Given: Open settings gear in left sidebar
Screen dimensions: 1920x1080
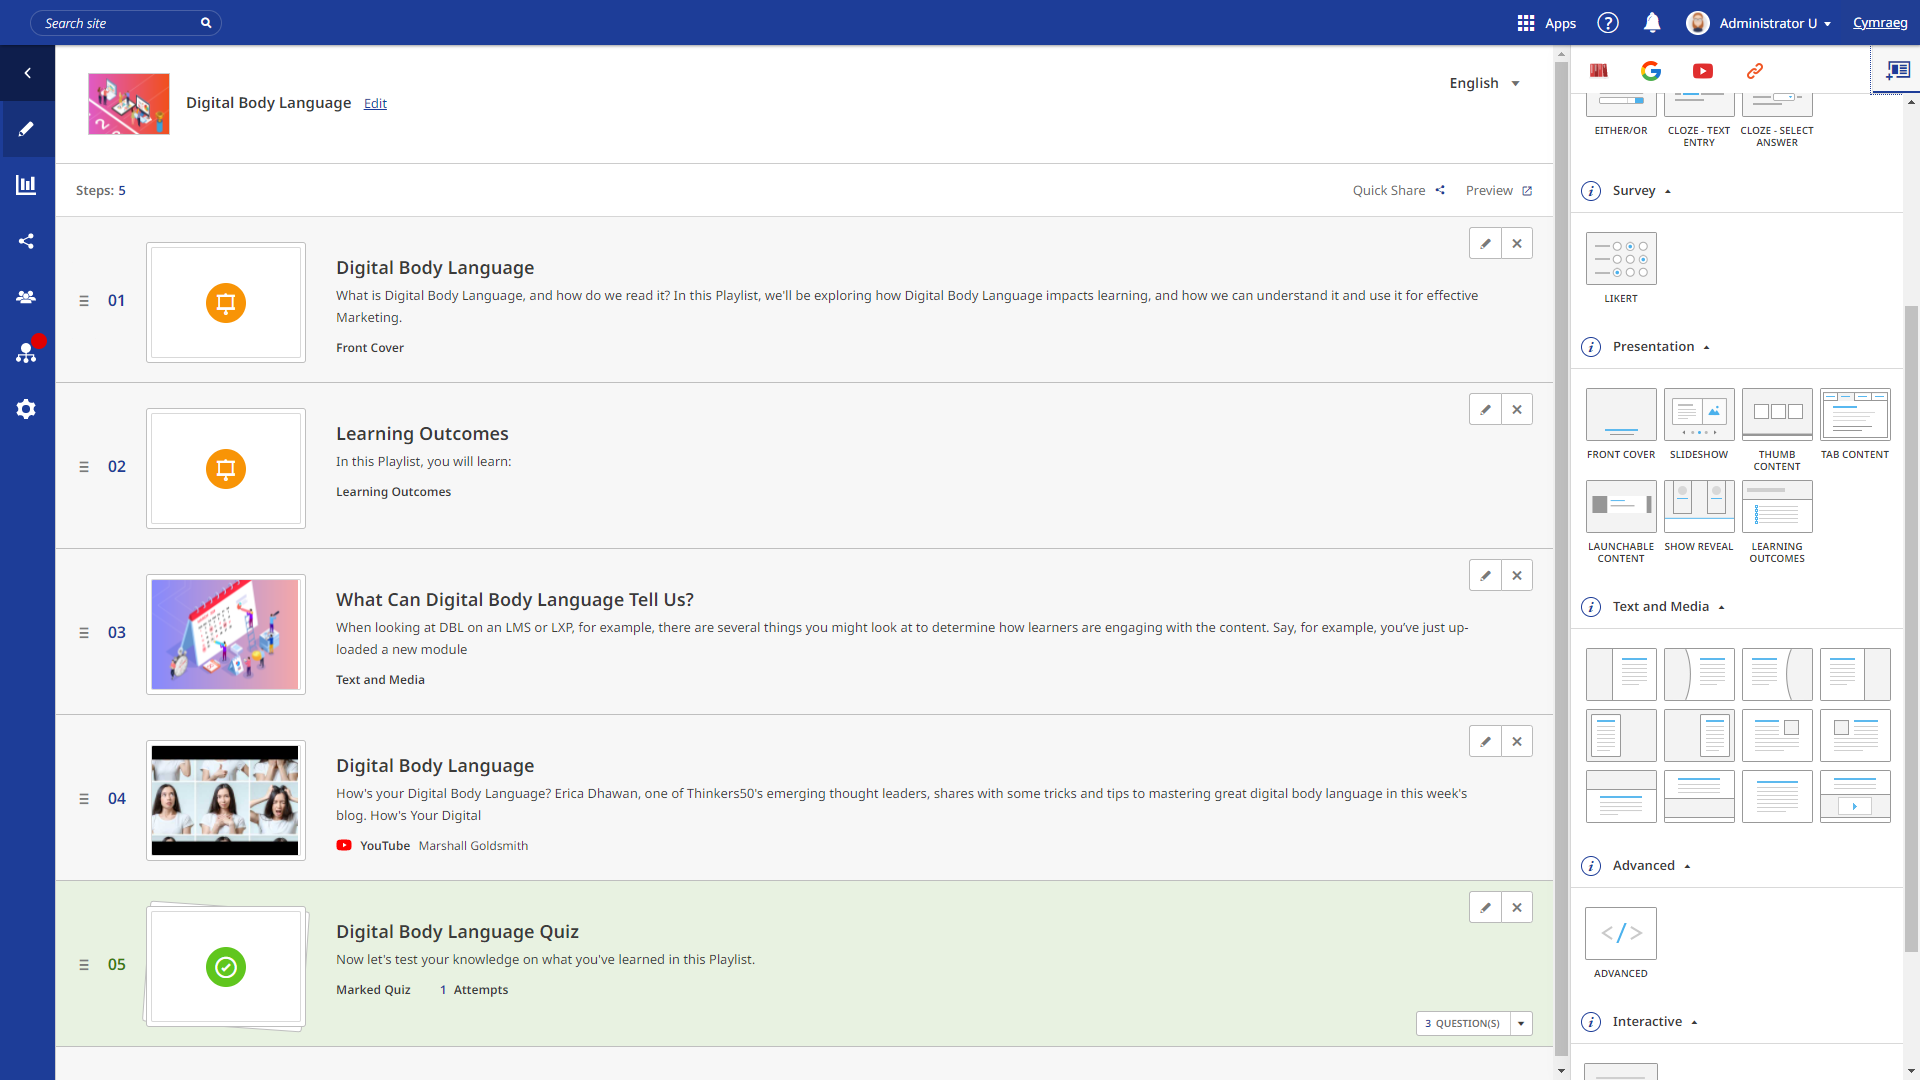Looking at the screenshot, I should tap(26, 409).
